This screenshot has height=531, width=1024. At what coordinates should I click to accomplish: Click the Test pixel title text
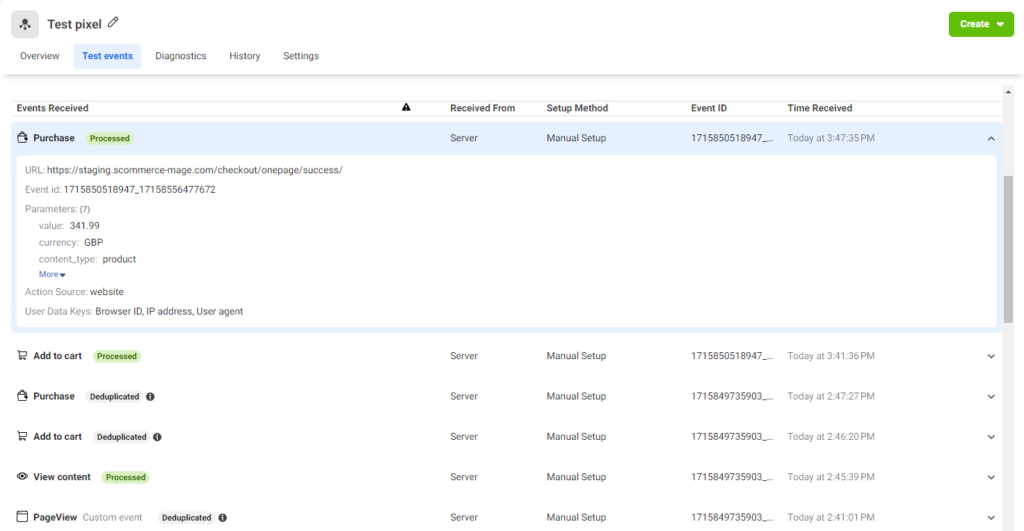74,24
